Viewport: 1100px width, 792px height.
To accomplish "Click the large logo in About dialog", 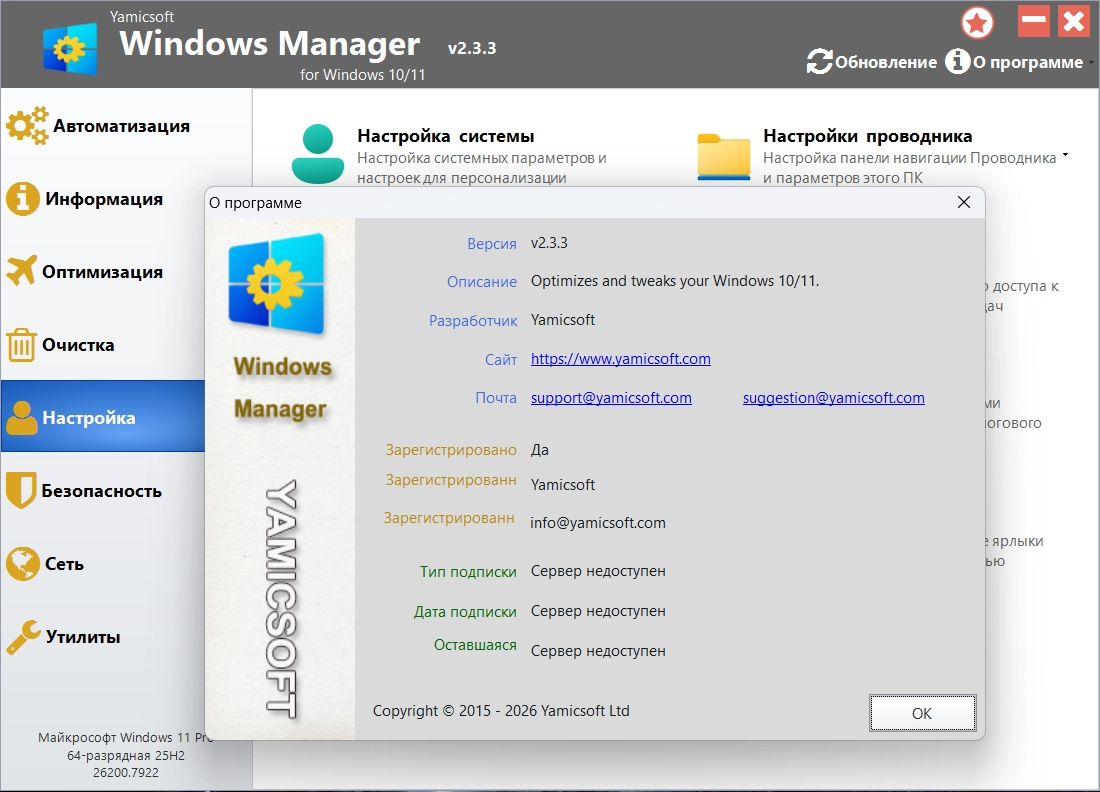I will point(277,284).
